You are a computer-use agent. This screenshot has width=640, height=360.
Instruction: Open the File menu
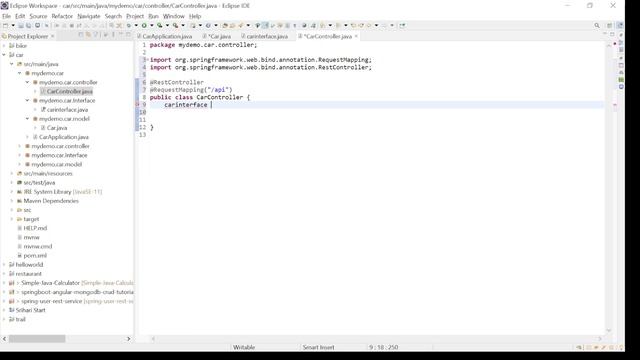[x=7, y=16]
